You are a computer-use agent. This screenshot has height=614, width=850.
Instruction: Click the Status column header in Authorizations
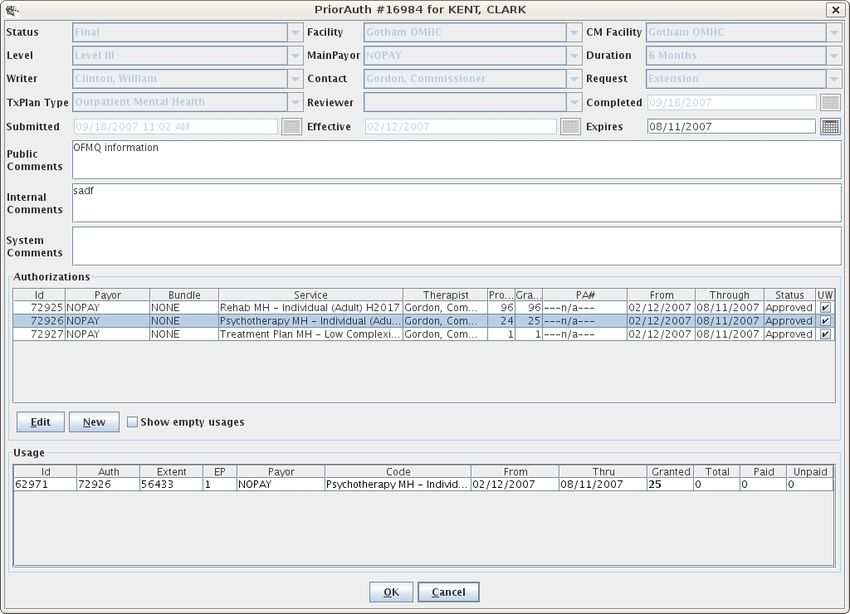[x=789, y=295]
